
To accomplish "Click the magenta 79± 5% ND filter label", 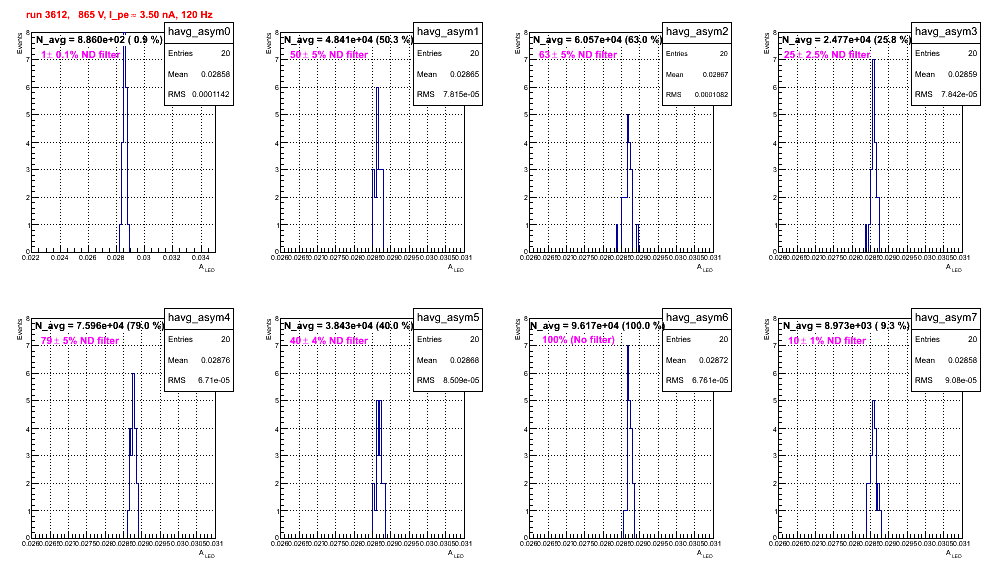I will coord(80,341).
